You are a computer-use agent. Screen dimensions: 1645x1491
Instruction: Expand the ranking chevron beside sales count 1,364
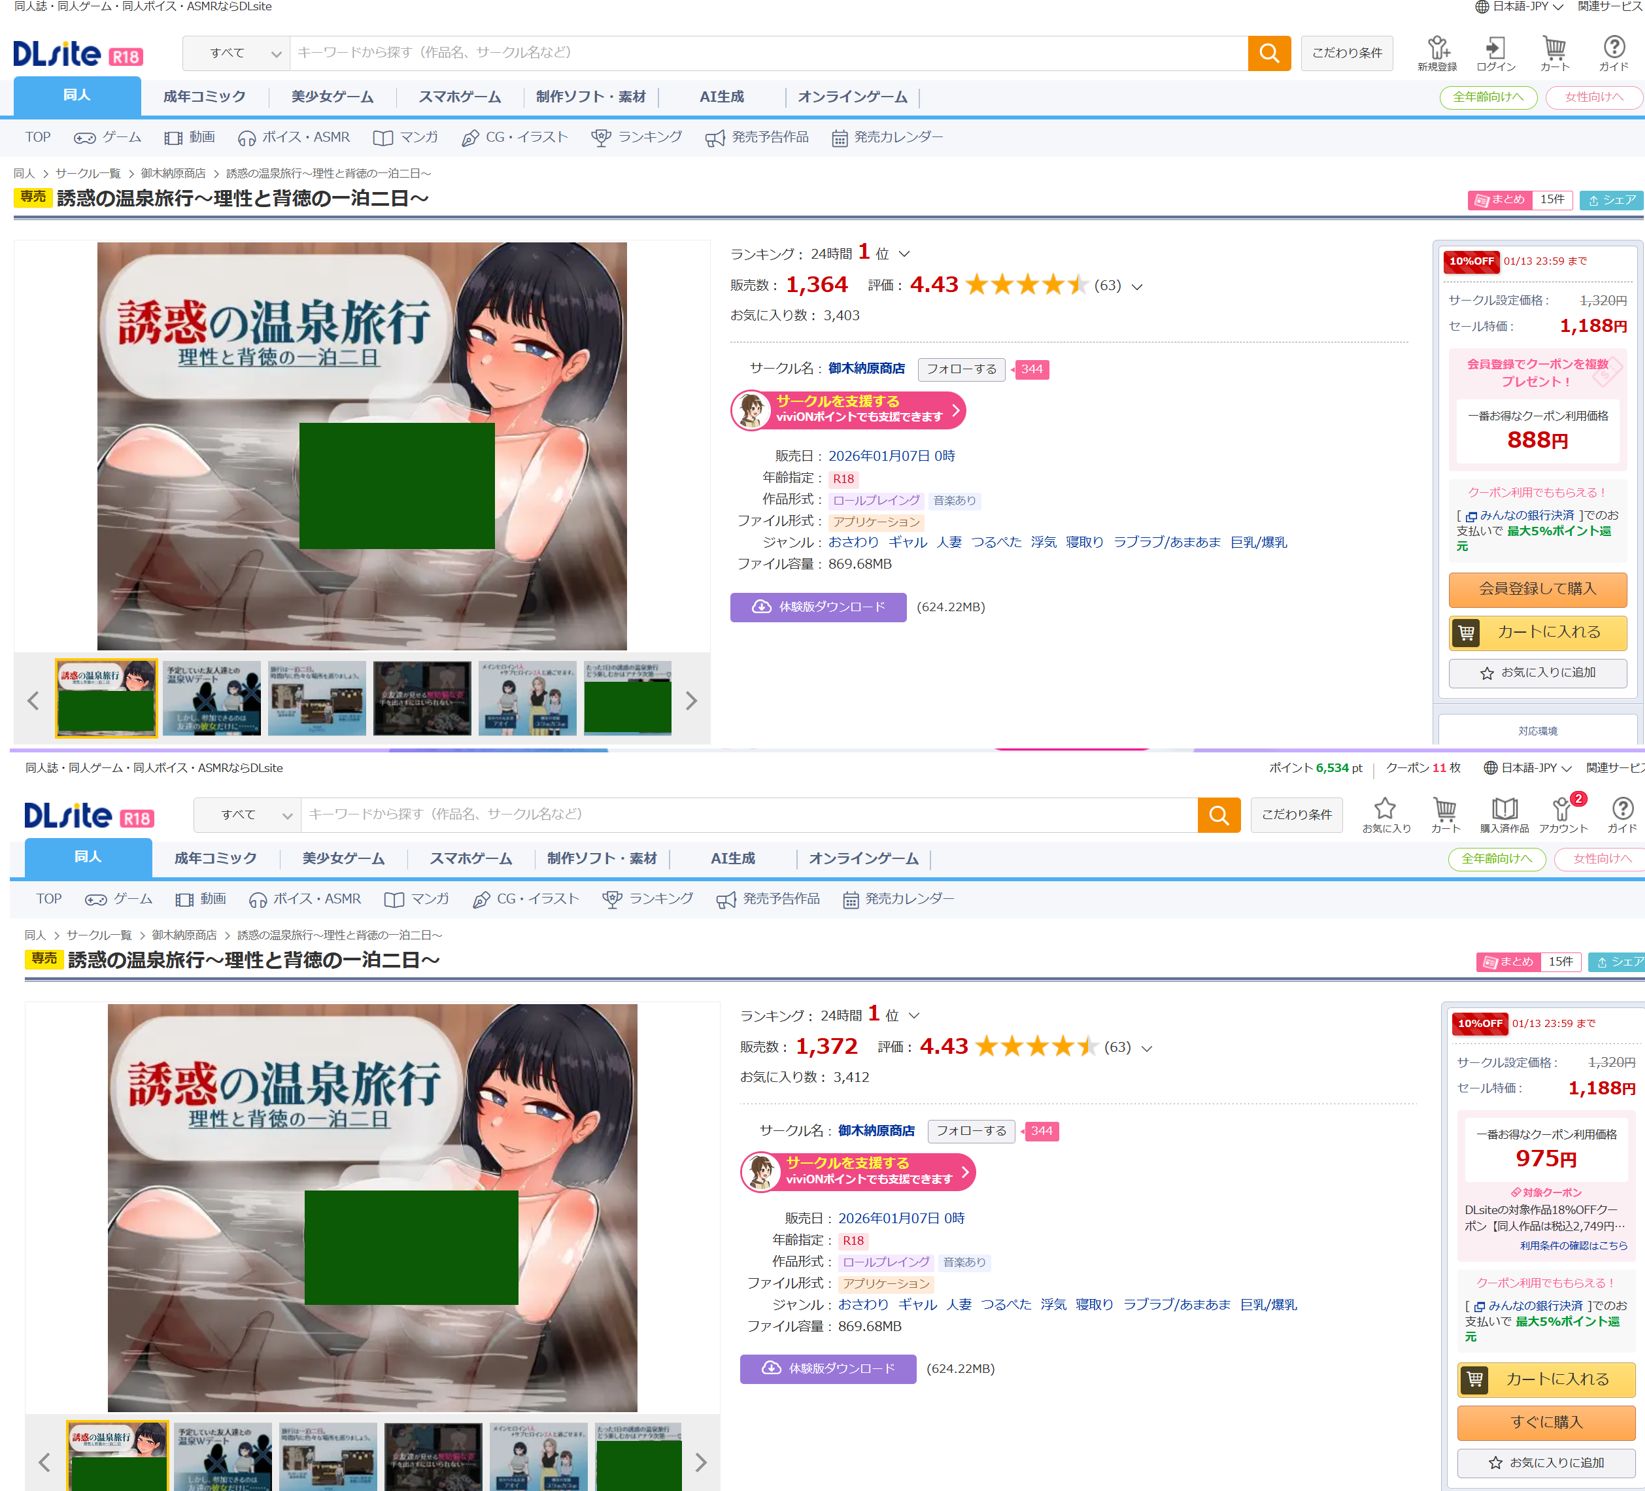coord(904,254)
